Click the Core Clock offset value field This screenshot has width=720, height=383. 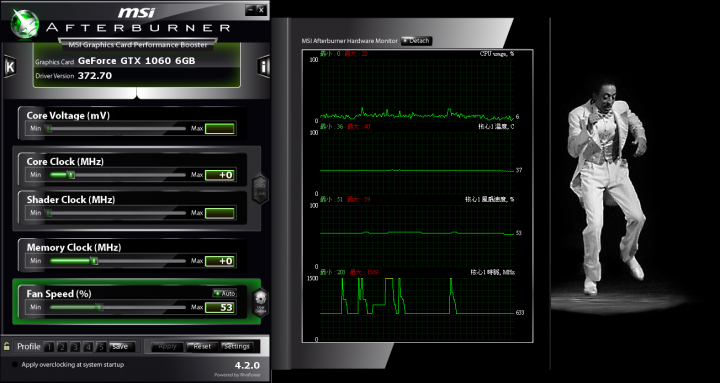click(x=220, y=175)
